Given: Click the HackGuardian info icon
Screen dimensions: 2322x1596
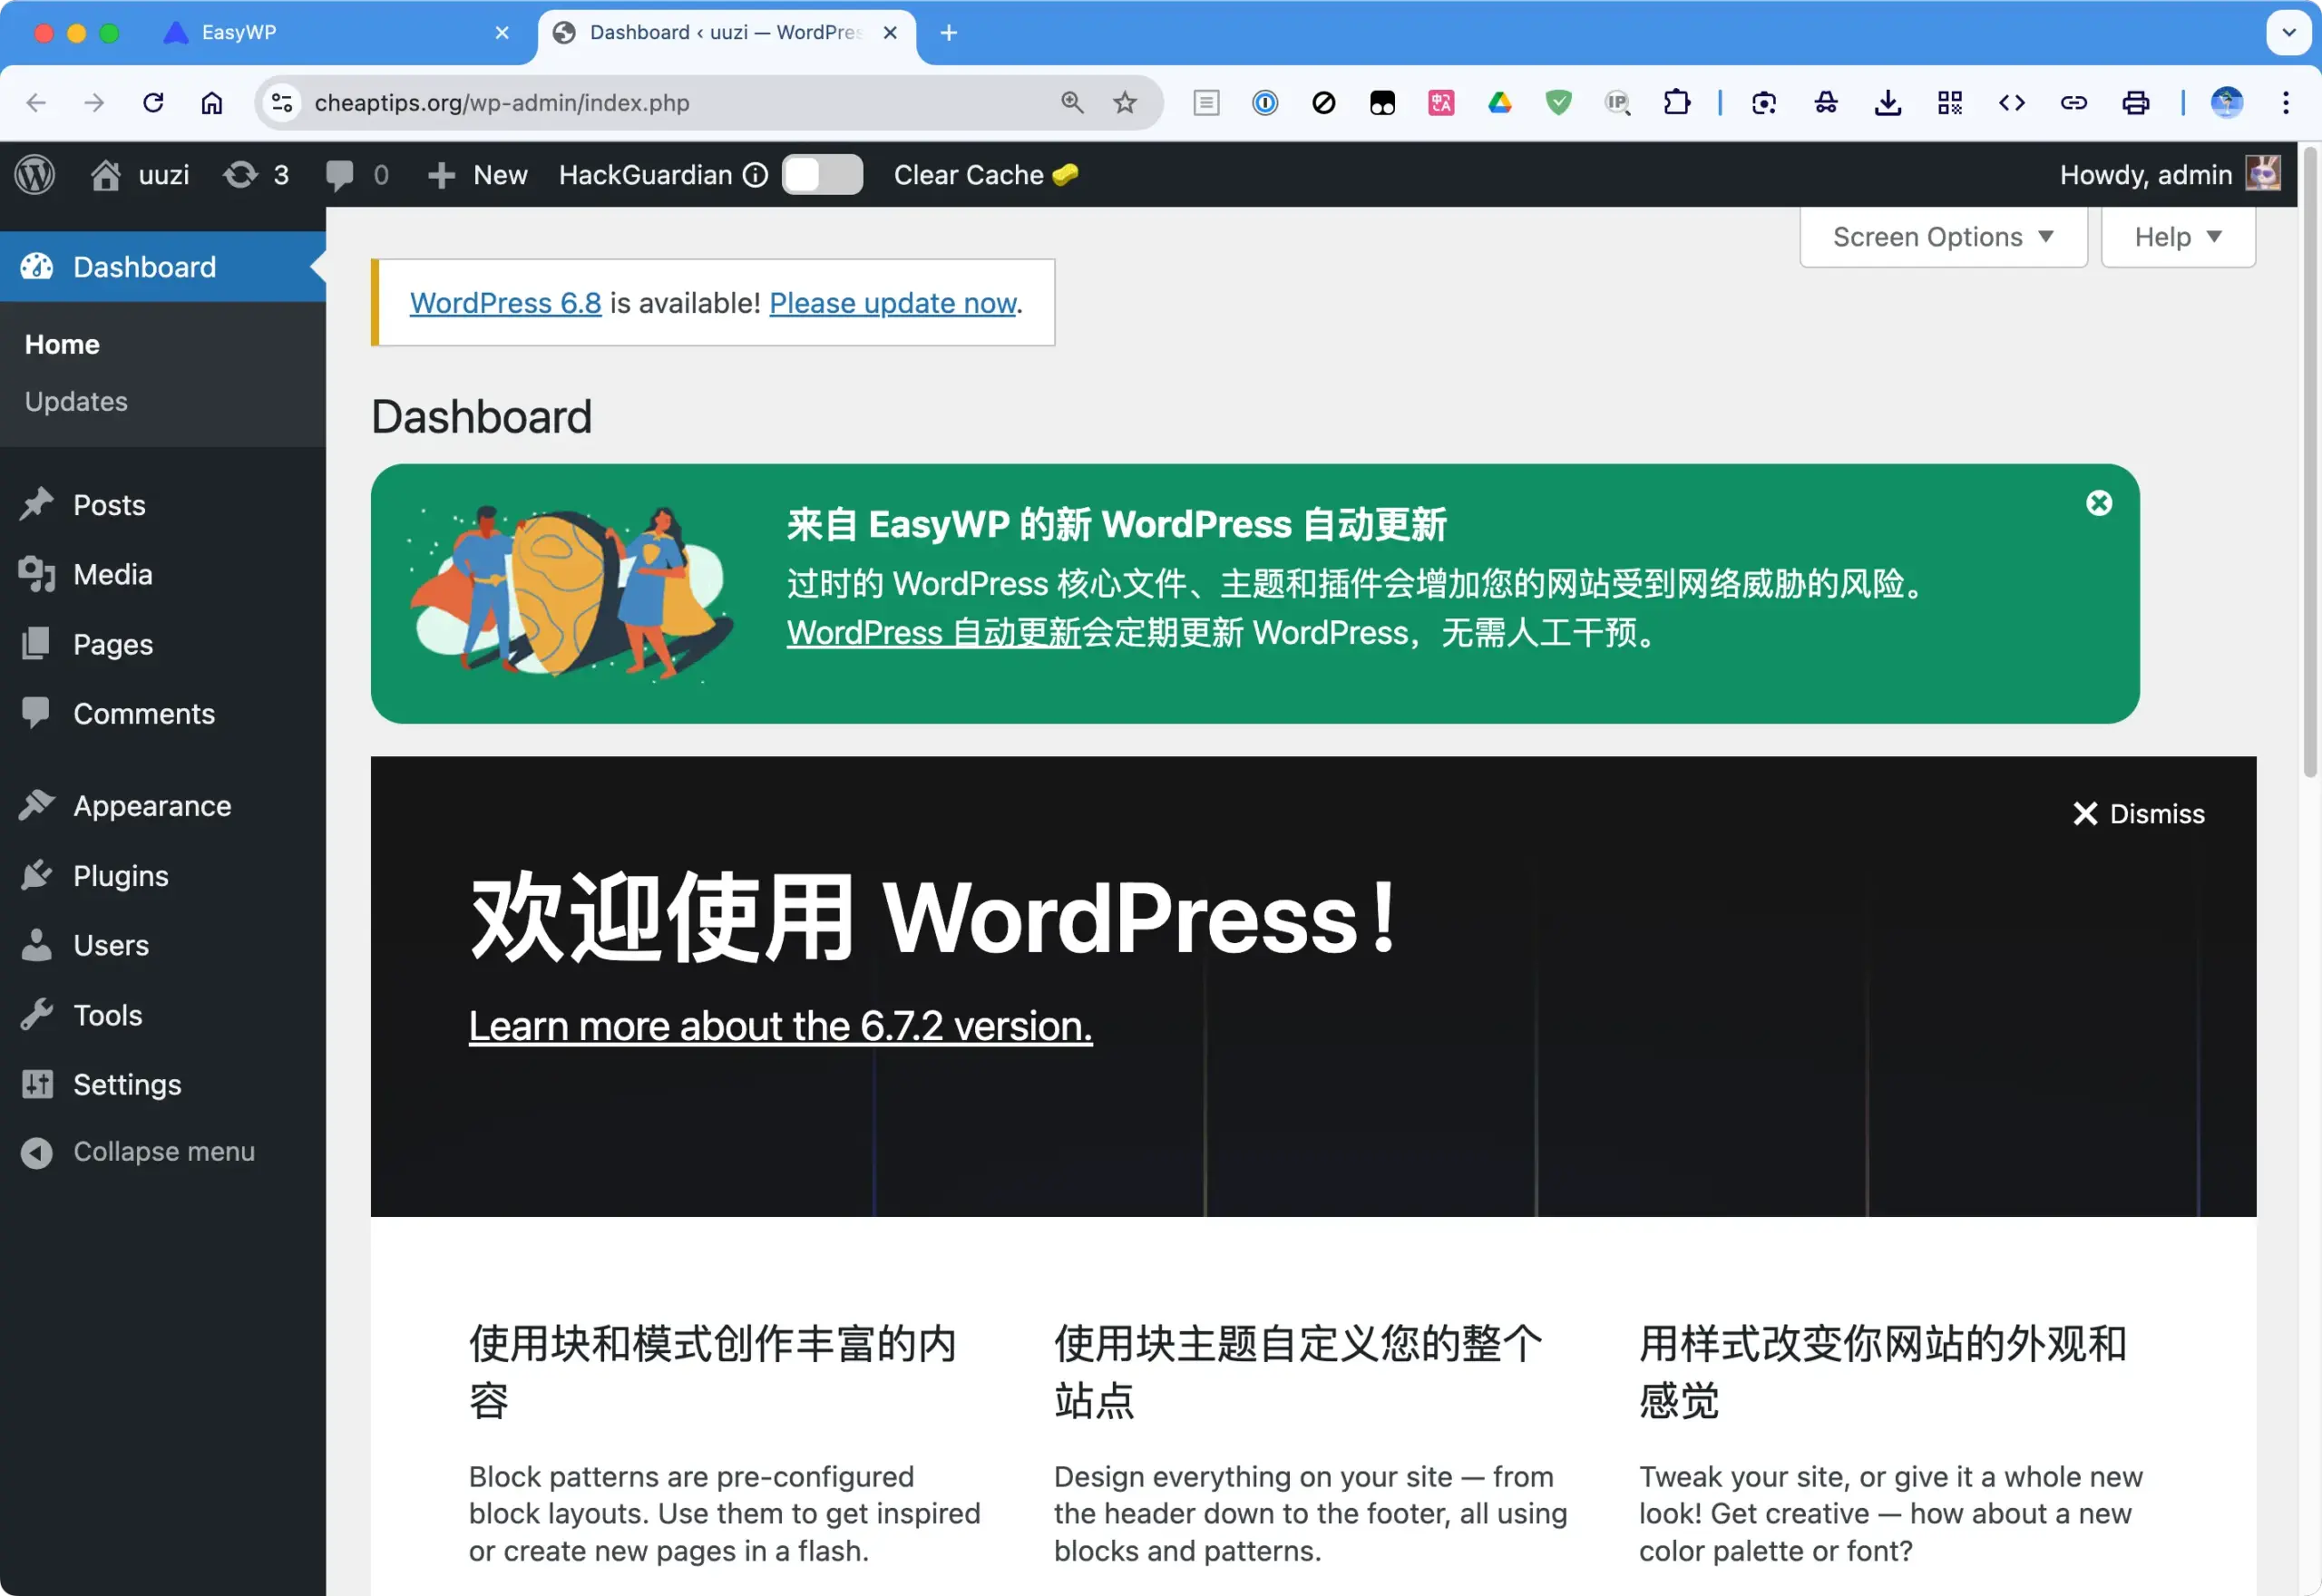Looking at the screenshot, I should (756, 175).
